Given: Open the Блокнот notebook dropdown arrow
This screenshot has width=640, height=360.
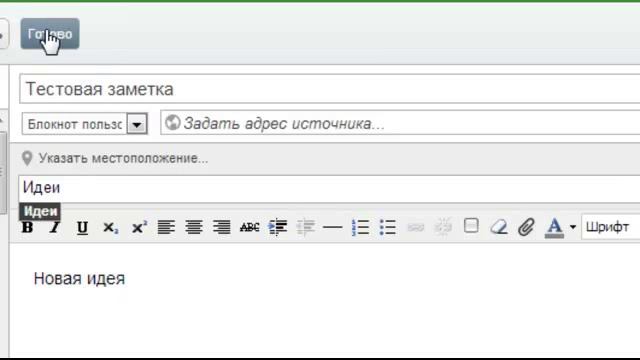Looking at the screenshot, I should [137, 124].
